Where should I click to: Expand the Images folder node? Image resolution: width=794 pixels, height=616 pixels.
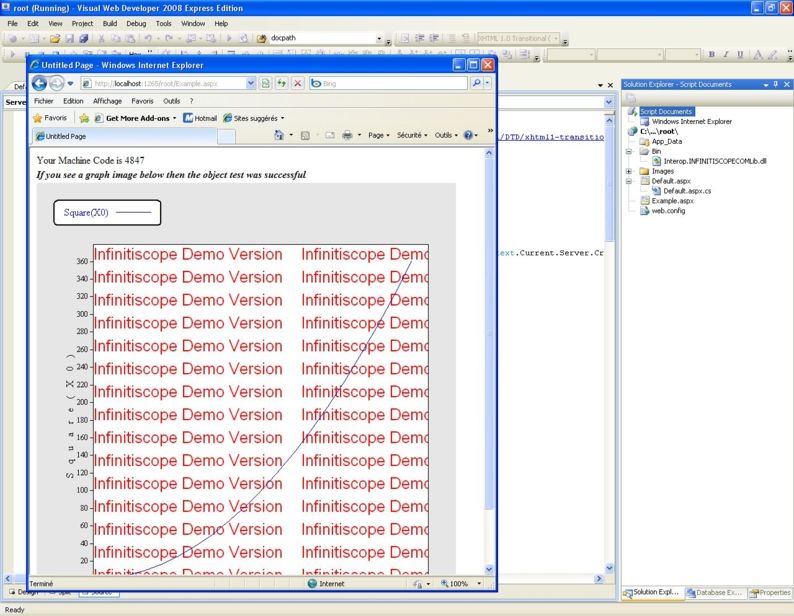(629, 171)
